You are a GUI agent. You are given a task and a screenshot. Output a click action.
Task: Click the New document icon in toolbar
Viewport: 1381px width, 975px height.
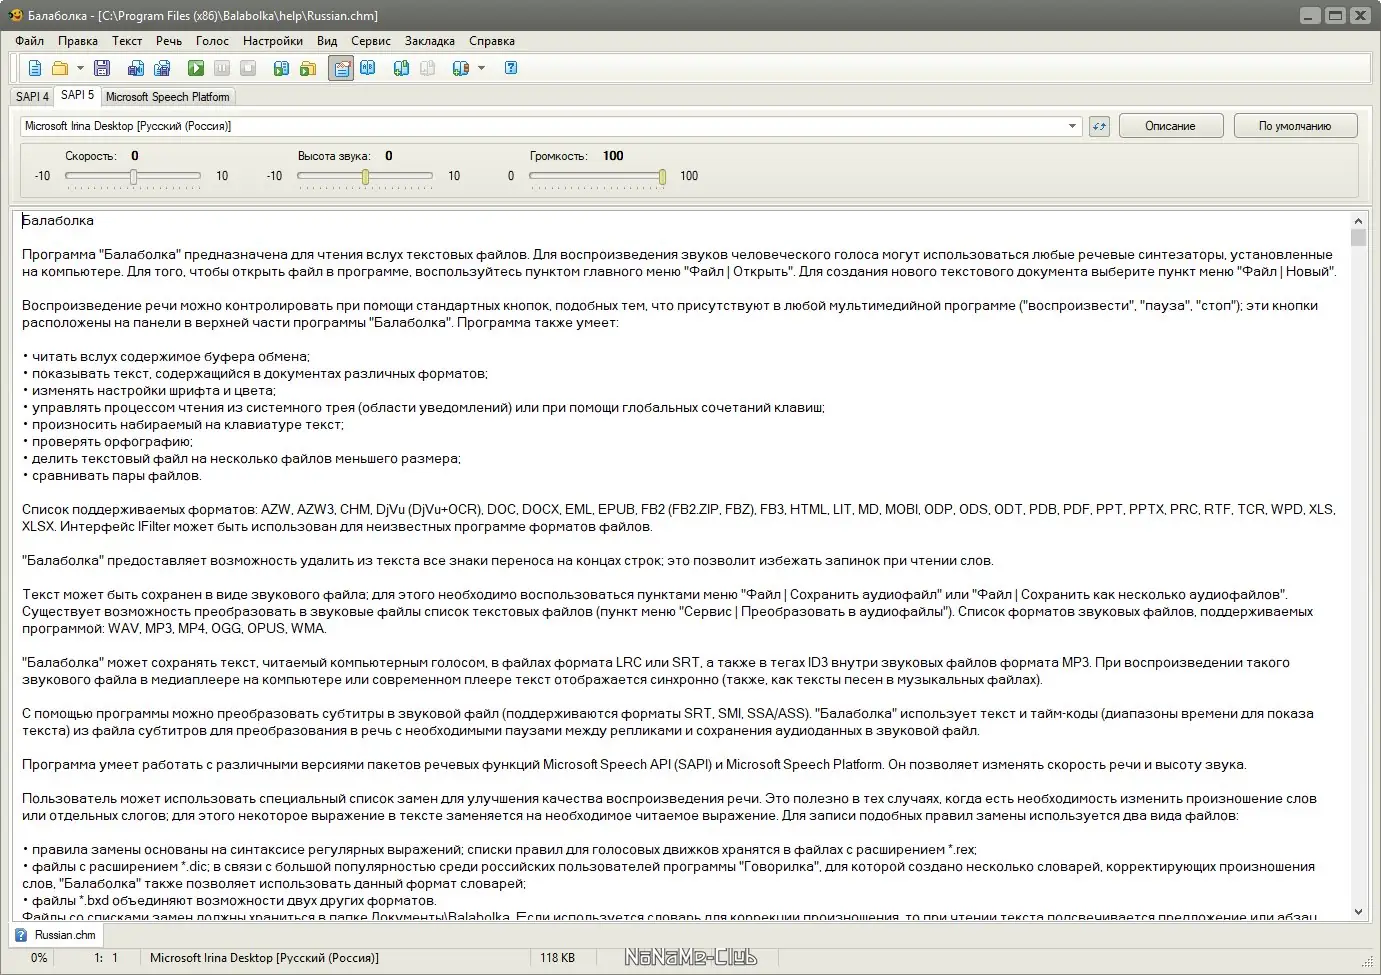35,68
